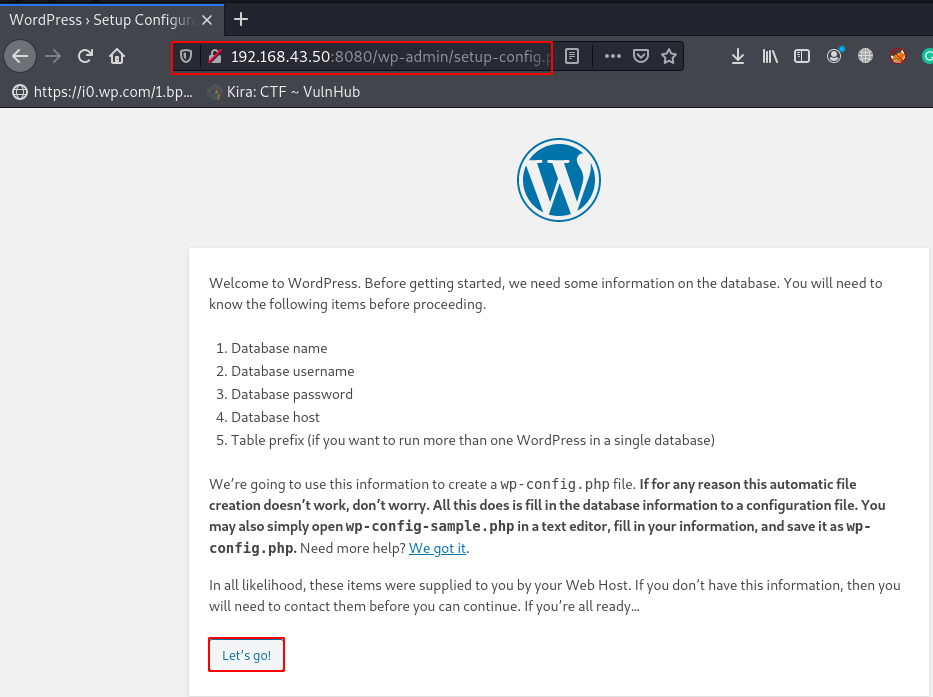
Task: Reload the current page
Action: point(86,57)
